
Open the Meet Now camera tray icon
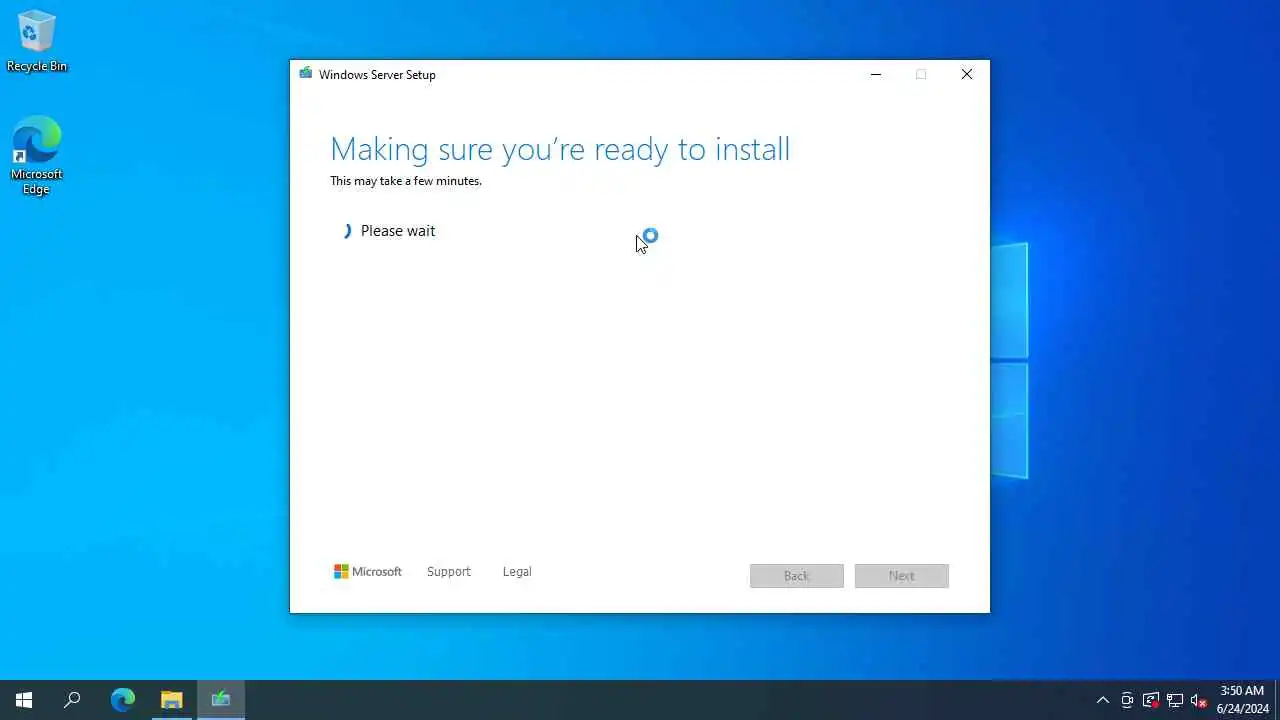(1127, 700)
